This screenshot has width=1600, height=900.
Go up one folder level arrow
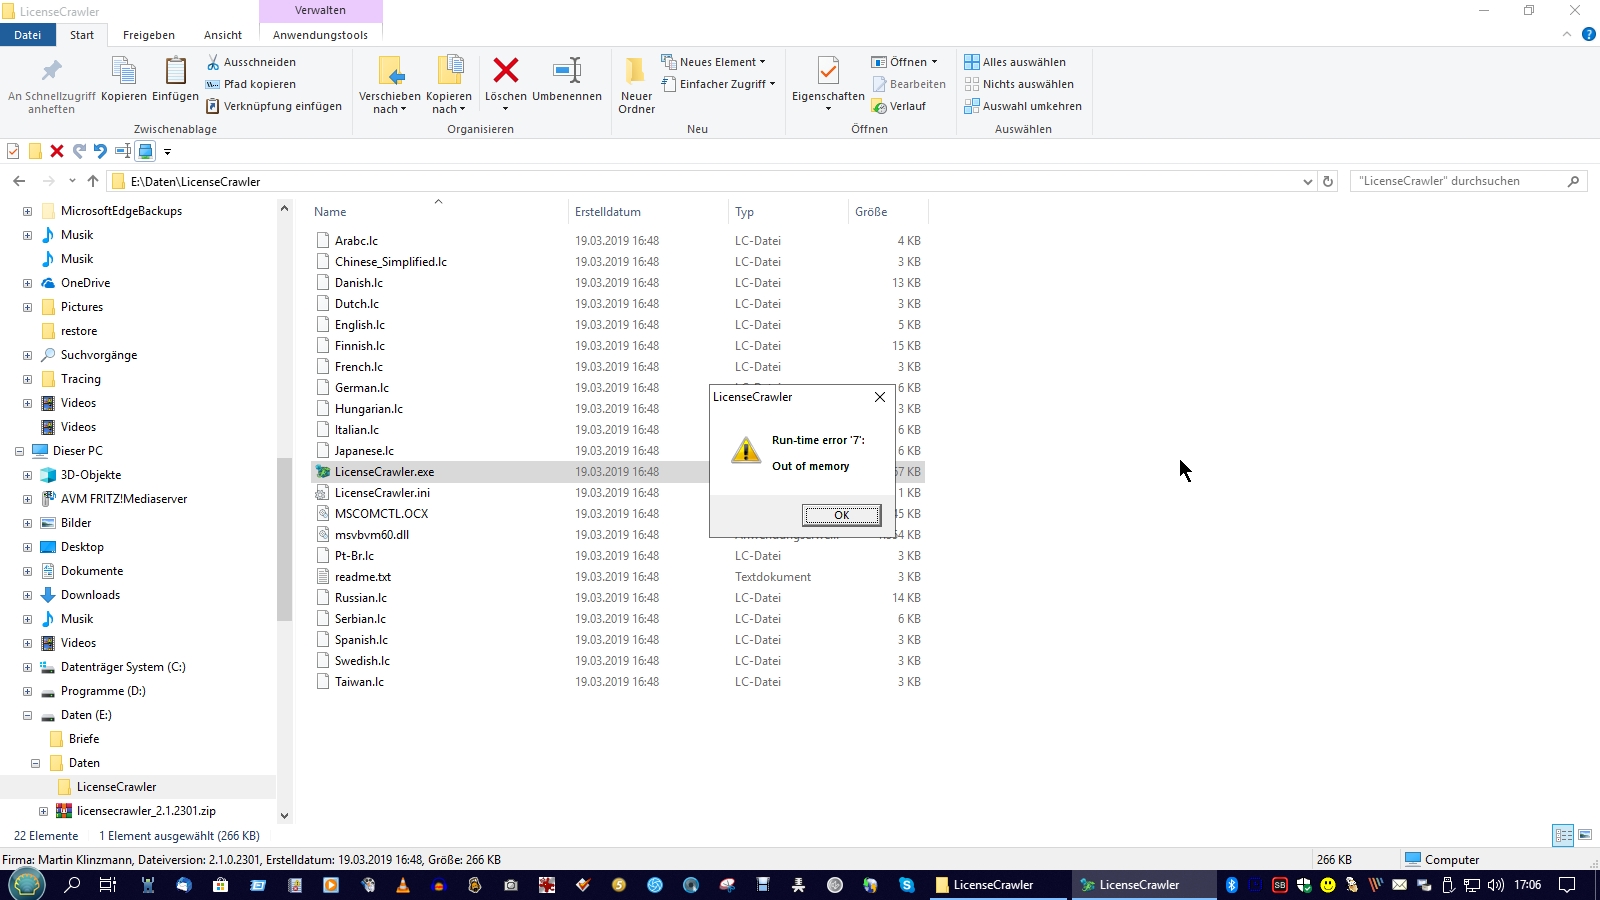pos(93,181)
